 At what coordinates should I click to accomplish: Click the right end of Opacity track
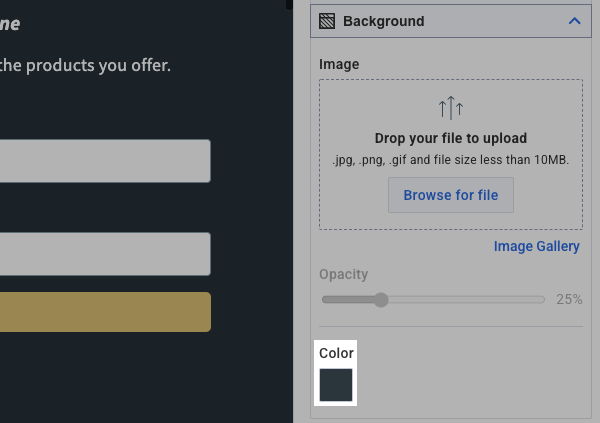[543, 299]
